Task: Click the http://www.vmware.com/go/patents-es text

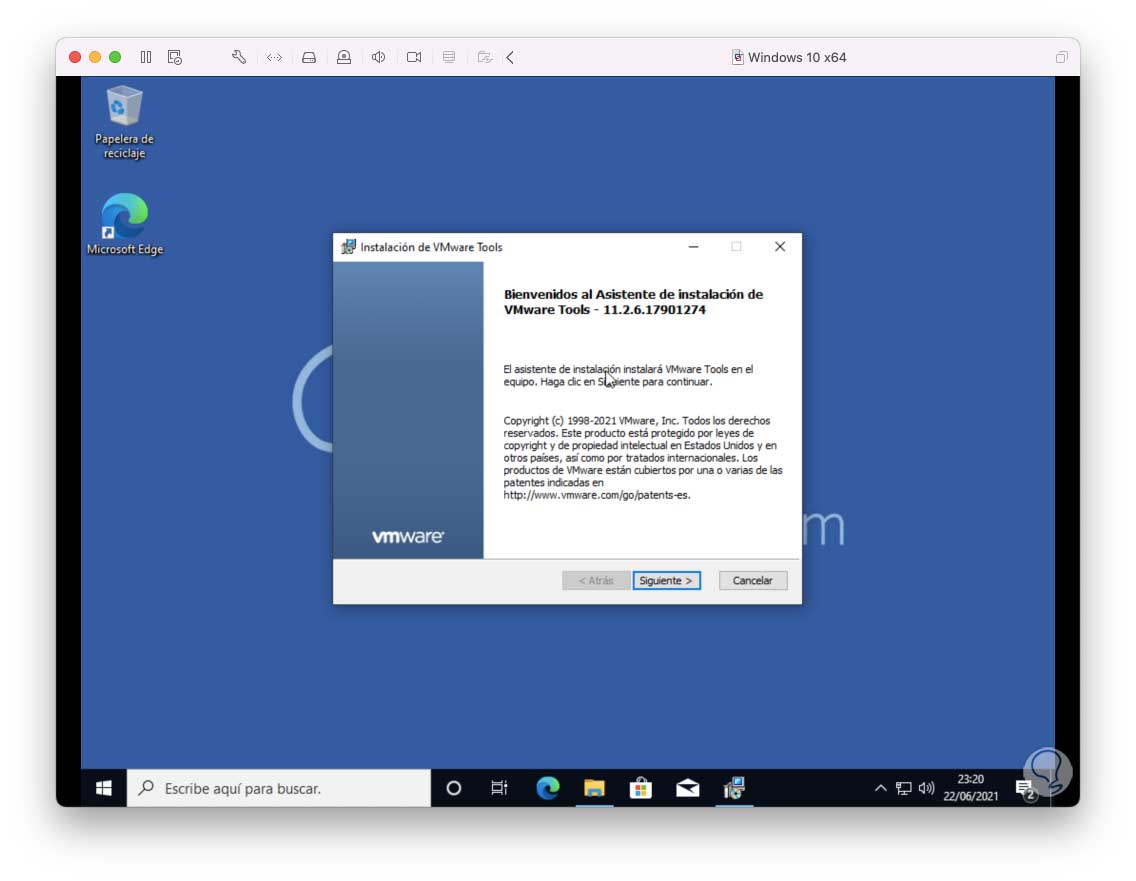Action: [597, 495]
